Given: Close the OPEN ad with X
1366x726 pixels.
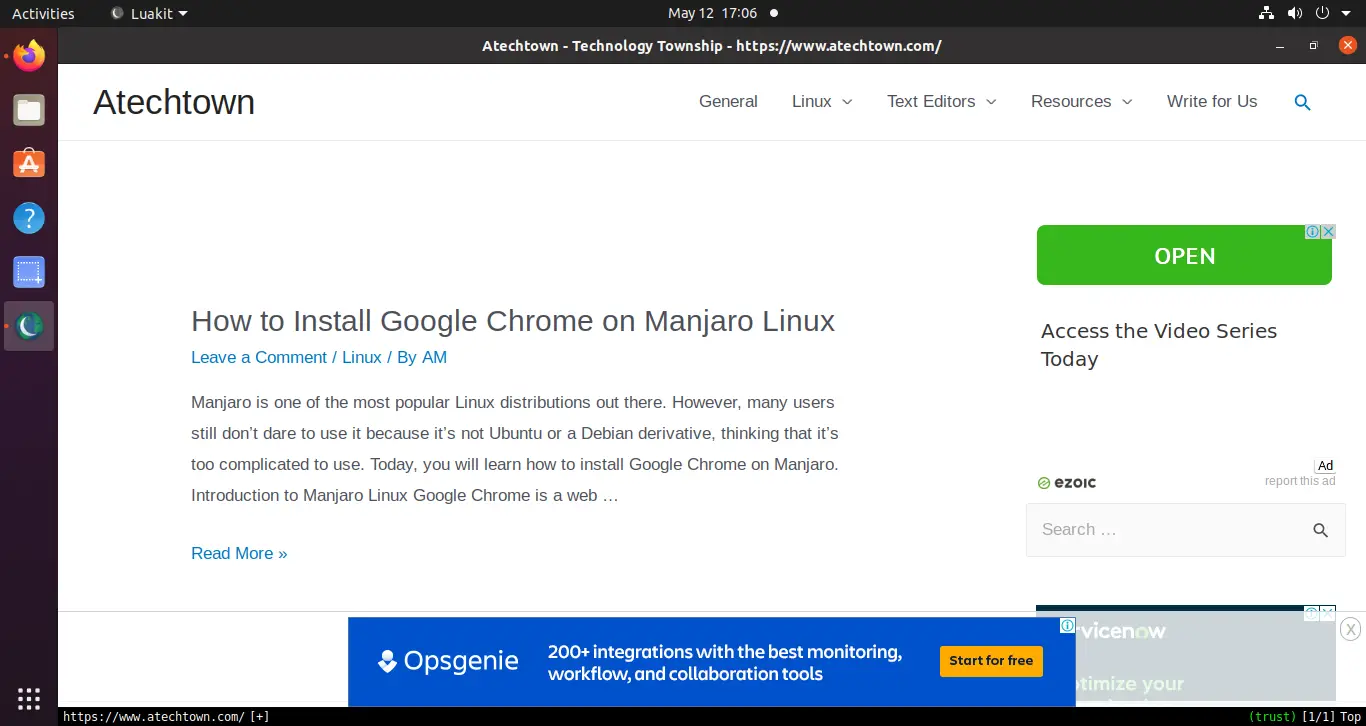Looking at the screenshot, I should tap(1329, 232).
